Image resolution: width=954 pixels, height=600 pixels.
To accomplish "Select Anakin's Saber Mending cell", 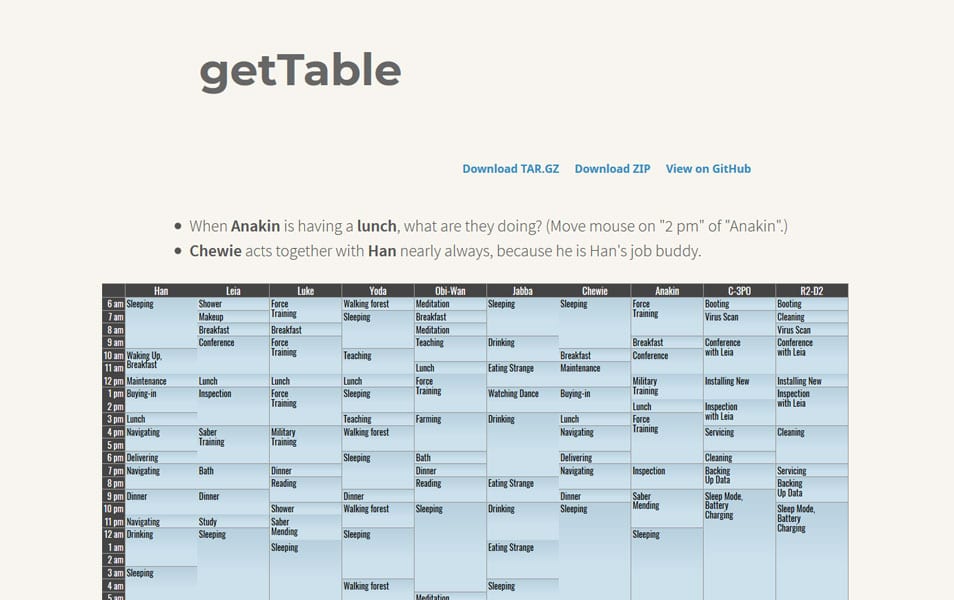I will point(667,508).
